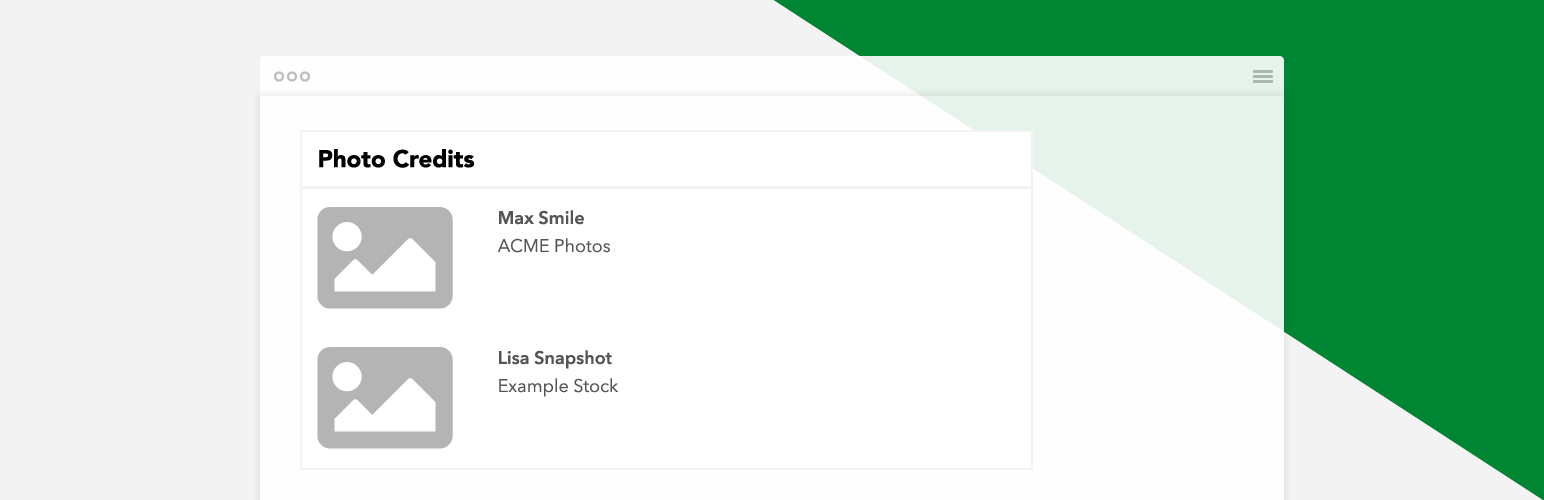
Task: Select the image placeholder beside Lisa Snapshot
Action: [385, 398]
